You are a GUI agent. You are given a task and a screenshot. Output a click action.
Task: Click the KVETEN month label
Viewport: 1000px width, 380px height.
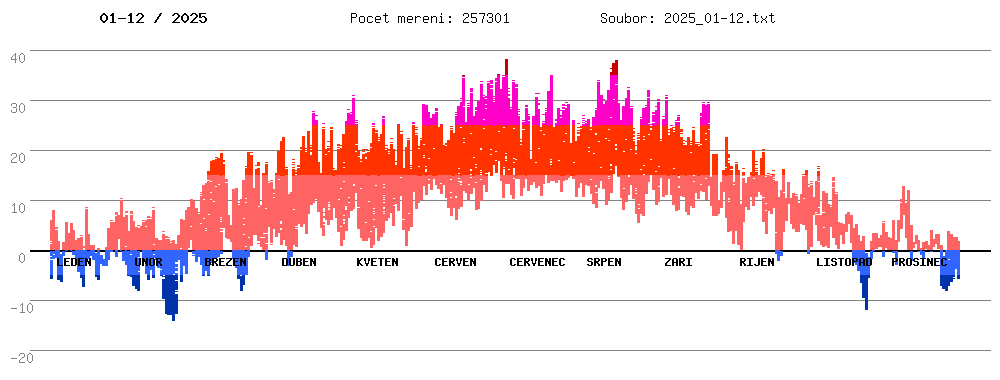[x=378, y=262]
